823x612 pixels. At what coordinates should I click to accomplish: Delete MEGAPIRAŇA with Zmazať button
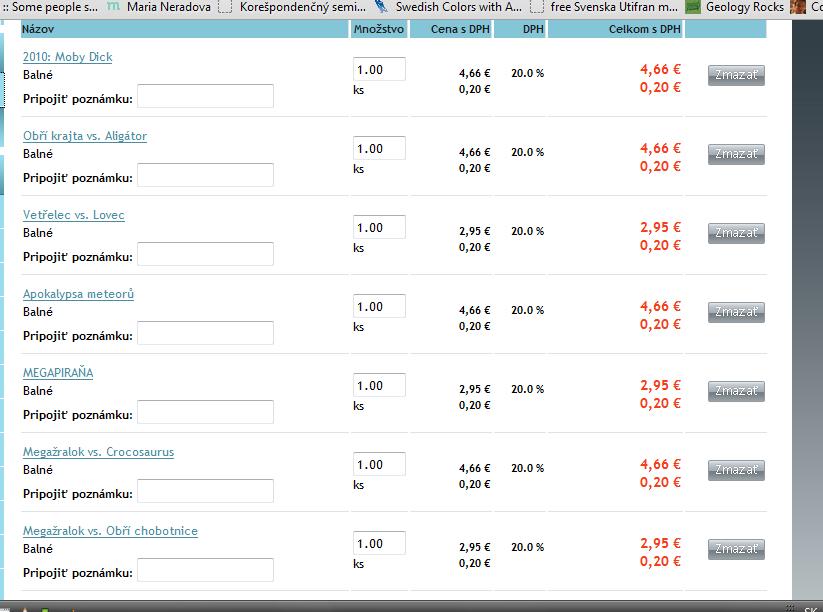pos(736,391)
